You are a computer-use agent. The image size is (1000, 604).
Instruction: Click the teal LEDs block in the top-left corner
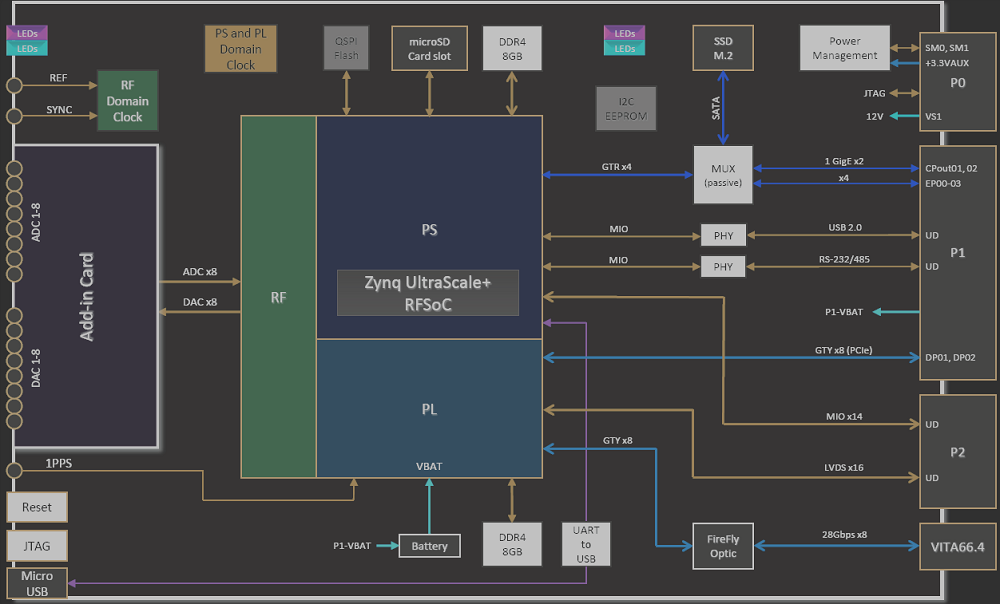(27, 48)
